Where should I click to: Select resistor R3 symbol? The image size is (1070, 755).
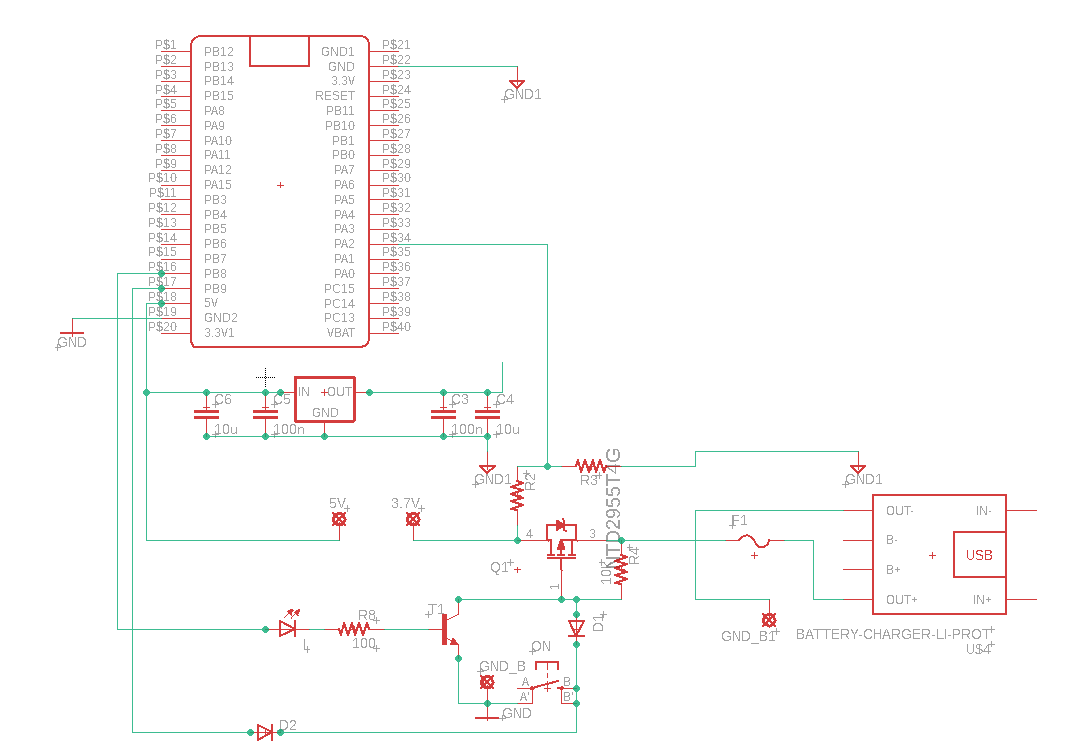tap(591, 466)
